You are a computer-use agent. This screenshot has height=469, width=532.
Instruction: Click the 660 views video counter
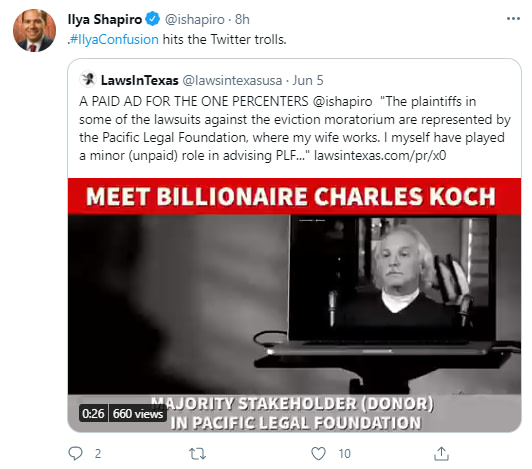click(x=138, y=413)
